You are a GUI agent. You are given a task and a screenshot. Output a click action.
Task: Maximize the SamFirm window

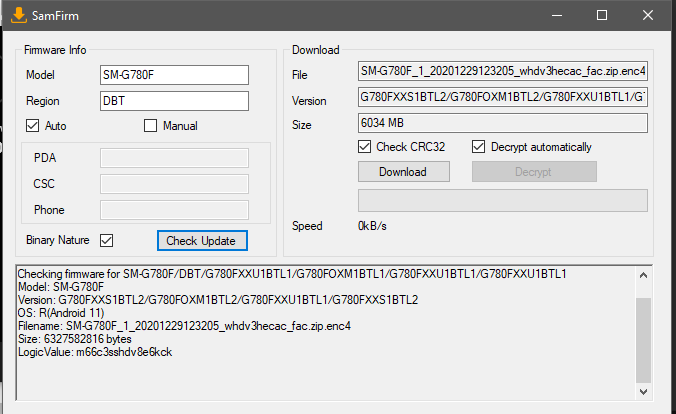tap(602, 16)
